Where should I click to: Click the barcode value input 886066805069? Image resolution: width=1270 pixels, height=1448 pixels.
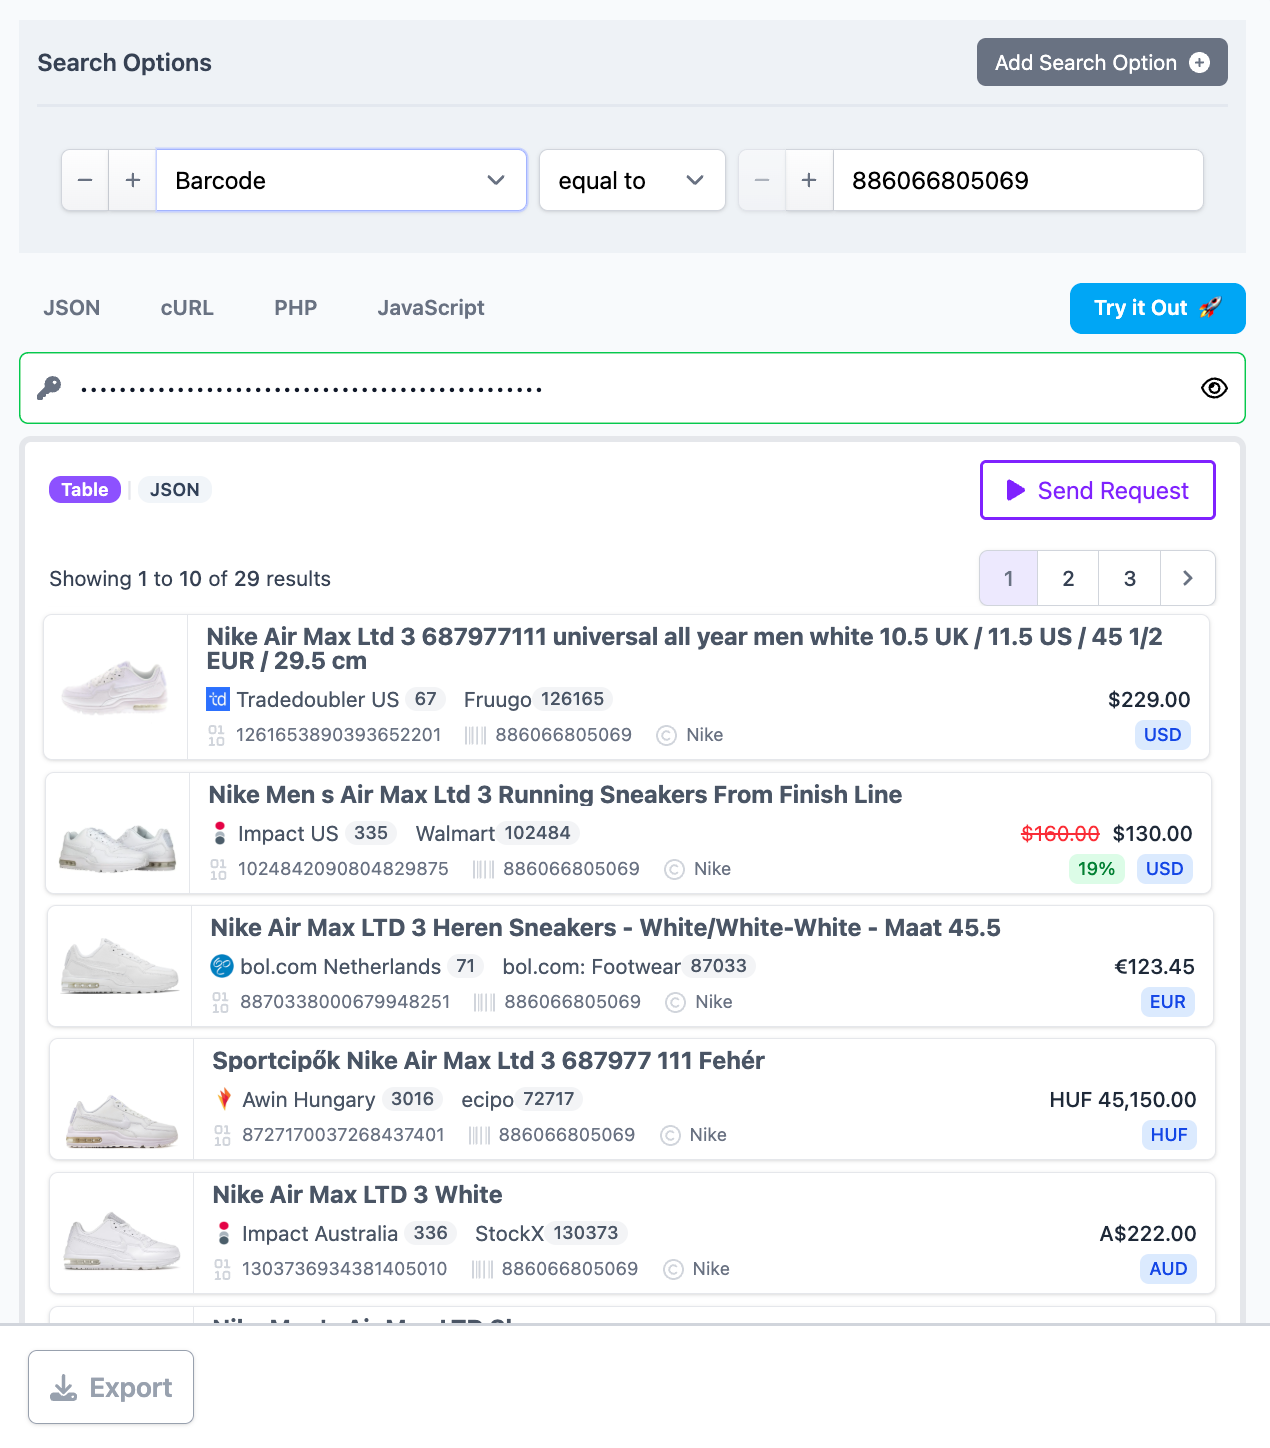(1018, 180)
